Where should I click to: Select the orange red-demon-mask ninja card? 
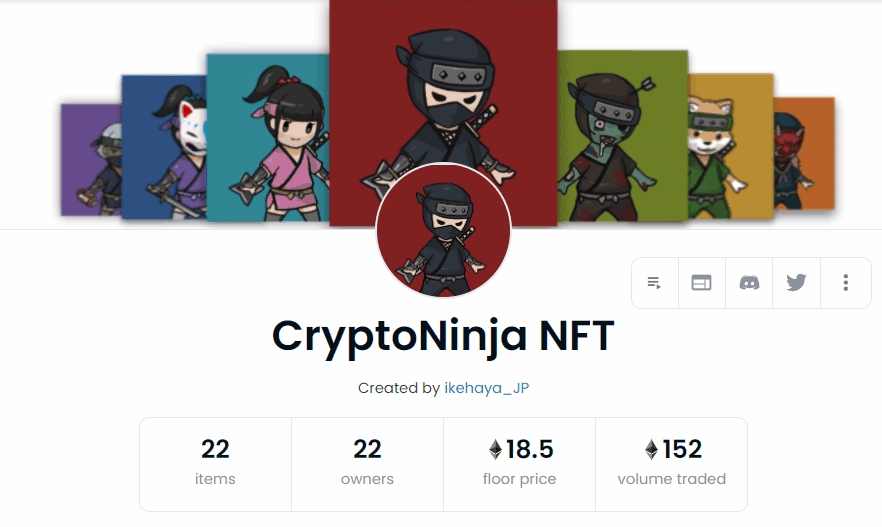(804, 153)
